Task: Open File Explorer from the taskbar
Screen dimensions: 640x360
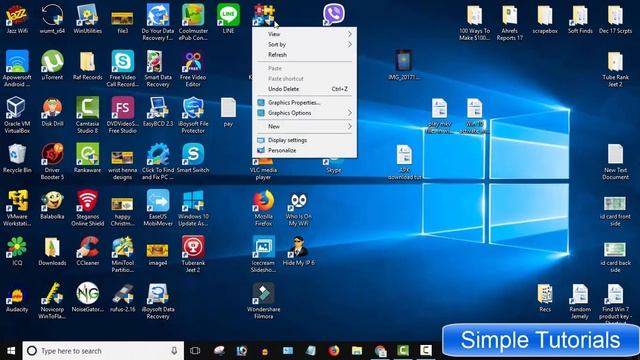Action: point(357,351)
